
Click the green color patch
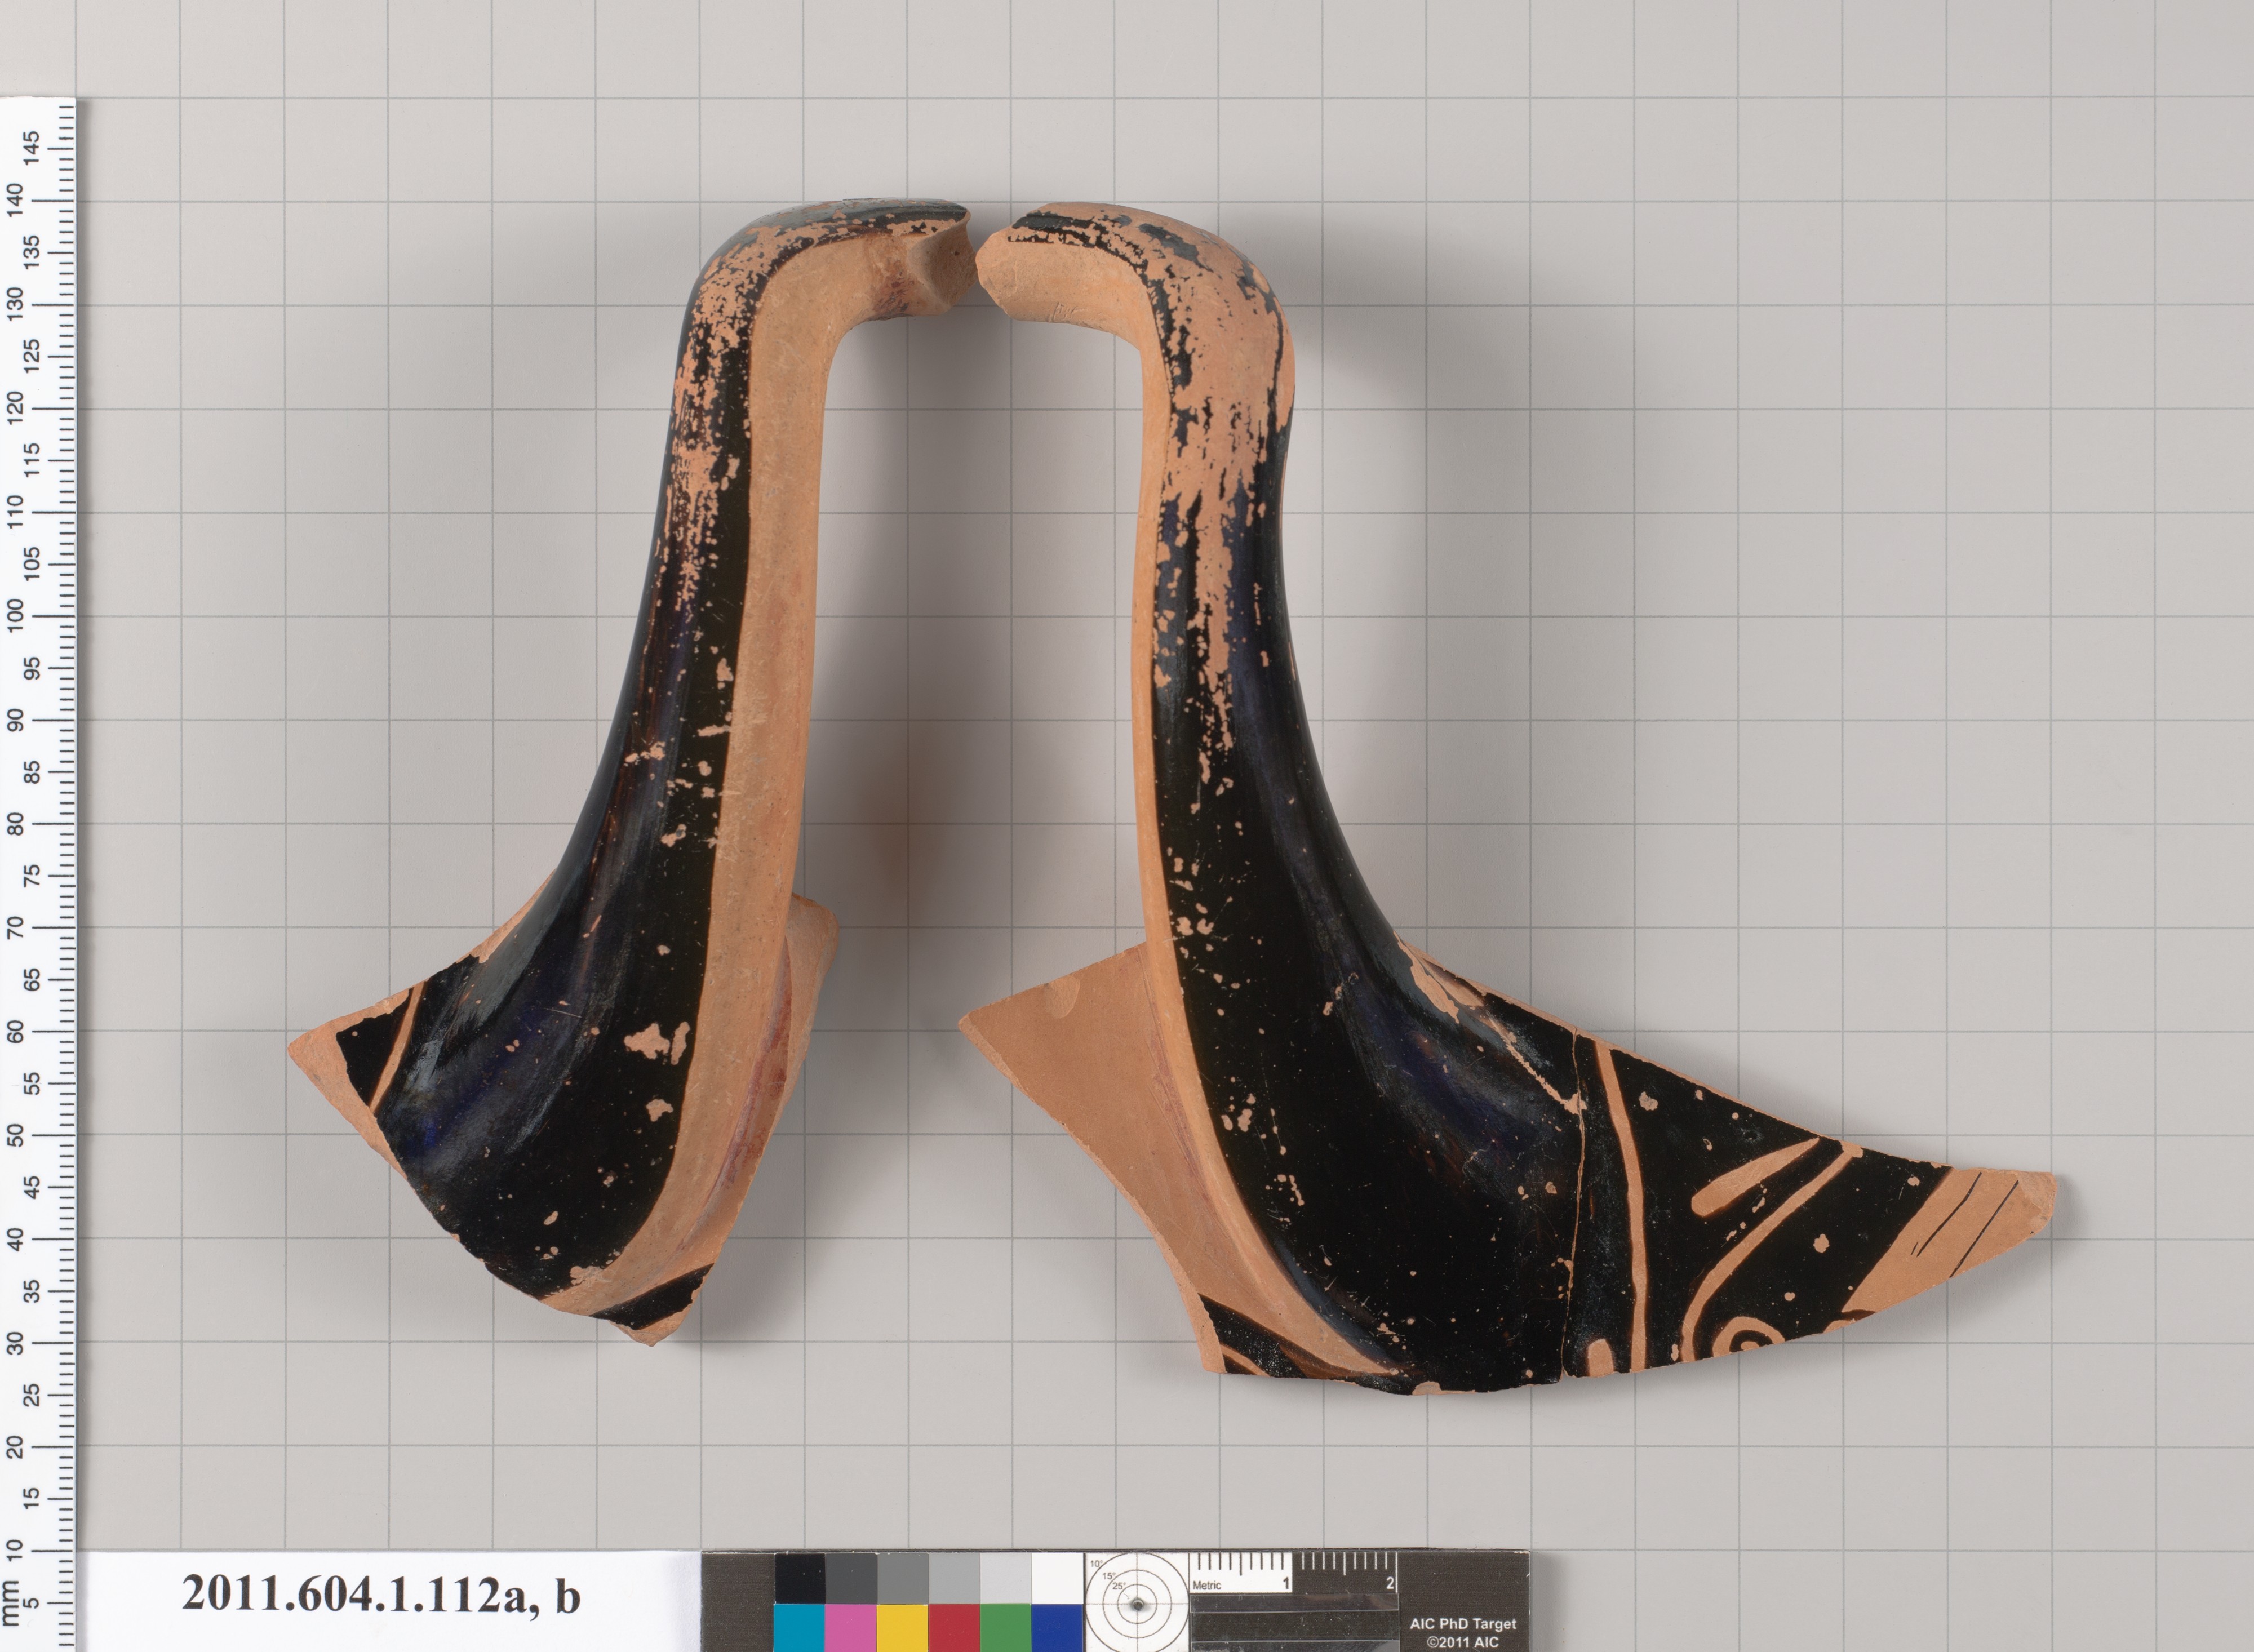[1005, 1627]
